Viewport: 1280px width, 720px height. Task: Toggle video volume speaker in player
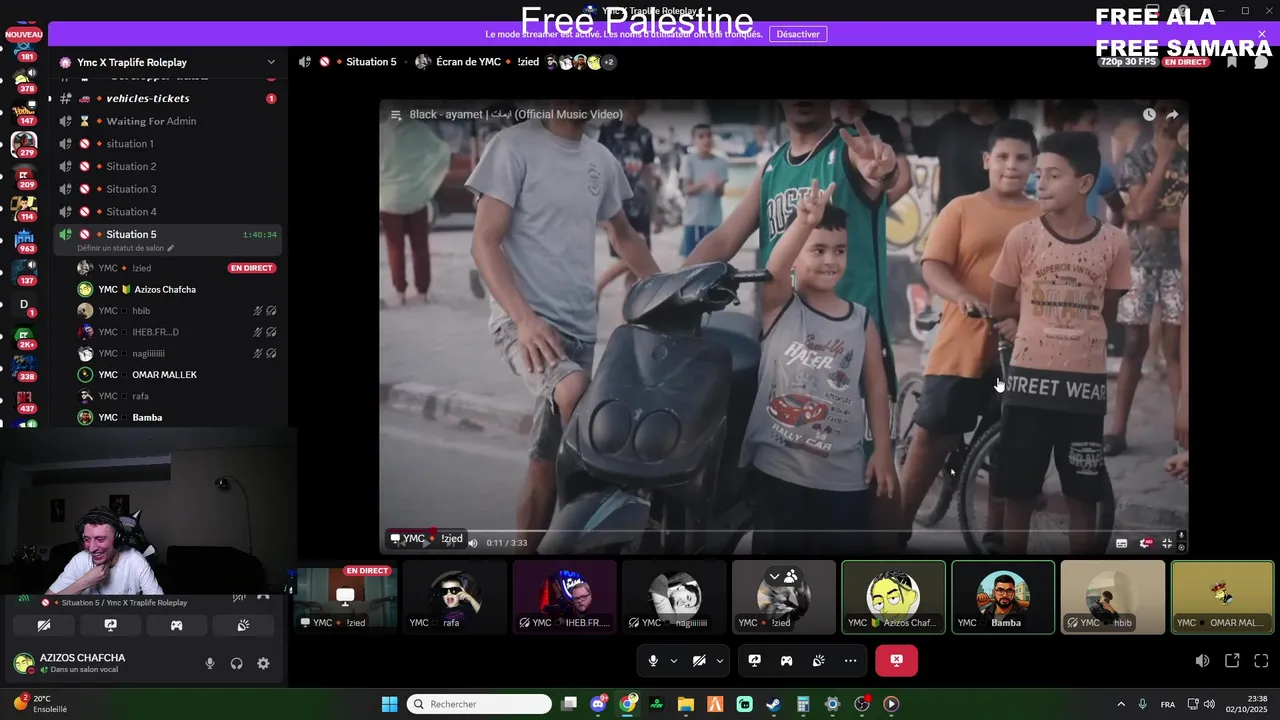click(473, 543)
